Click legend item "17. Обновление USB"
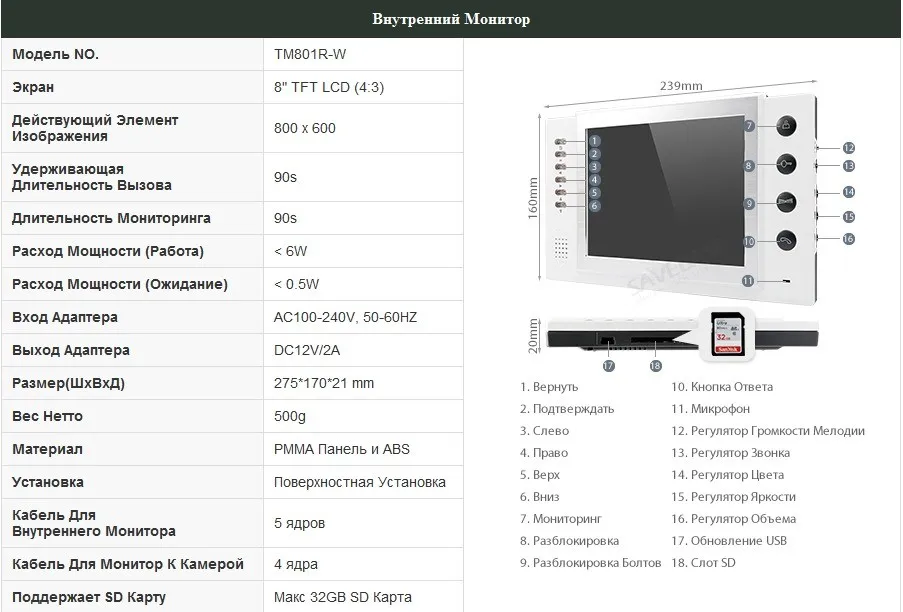903x612 pixels. 729,541
